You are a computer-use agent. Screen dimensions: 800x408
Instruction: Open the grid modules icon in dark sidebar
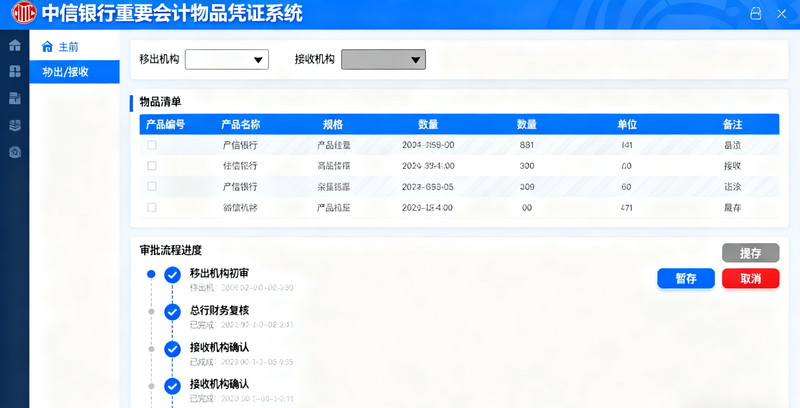[15, 71]
